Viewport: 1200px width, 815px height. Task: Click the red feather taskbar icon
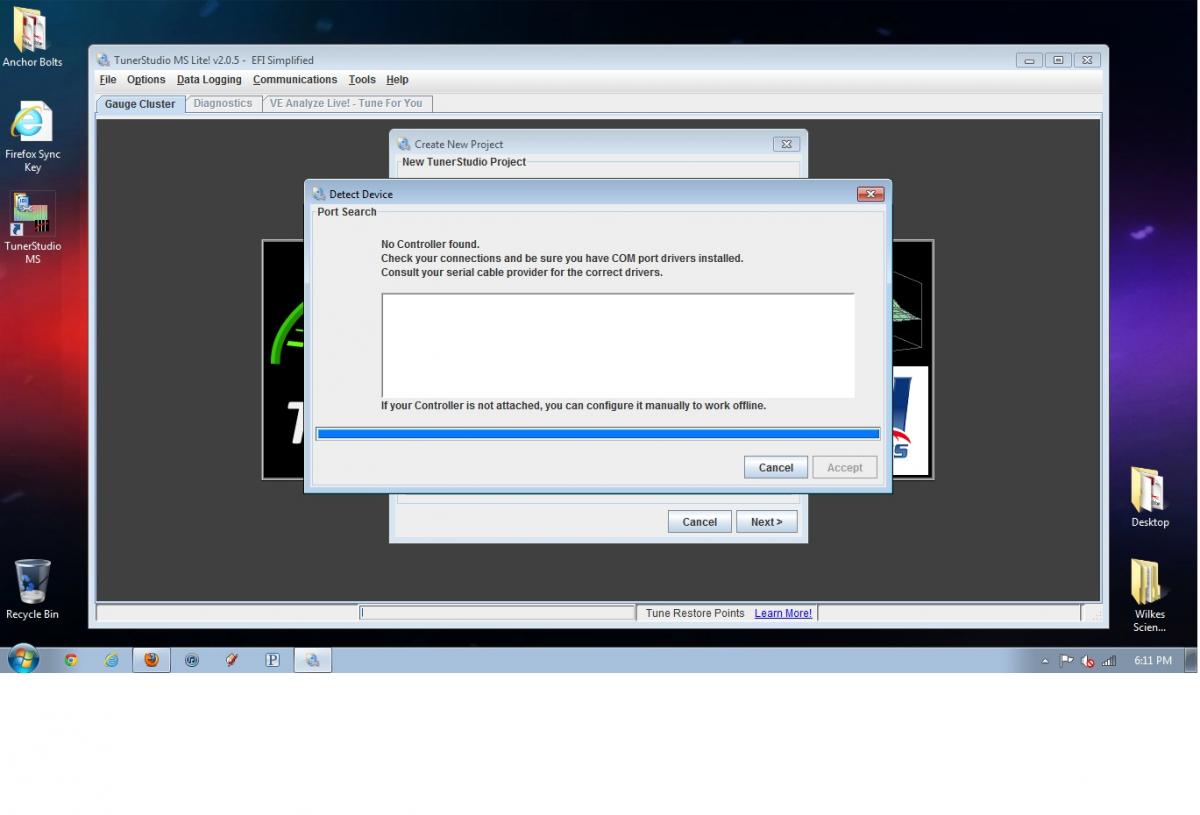pyautogui.click(x=232, y=660)
